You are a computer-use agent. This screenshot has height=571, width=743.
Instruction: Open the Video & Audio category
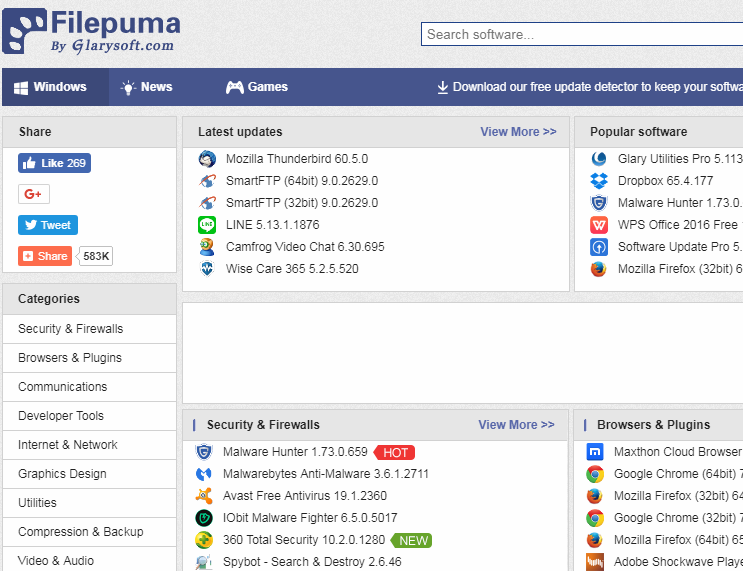[90, 560]
